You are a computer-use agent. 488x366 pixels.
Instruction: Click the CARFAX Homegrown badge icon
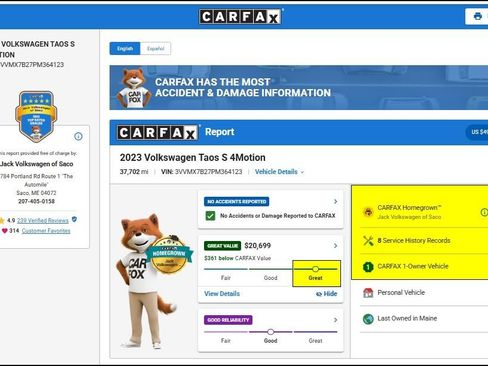[368, 212]
